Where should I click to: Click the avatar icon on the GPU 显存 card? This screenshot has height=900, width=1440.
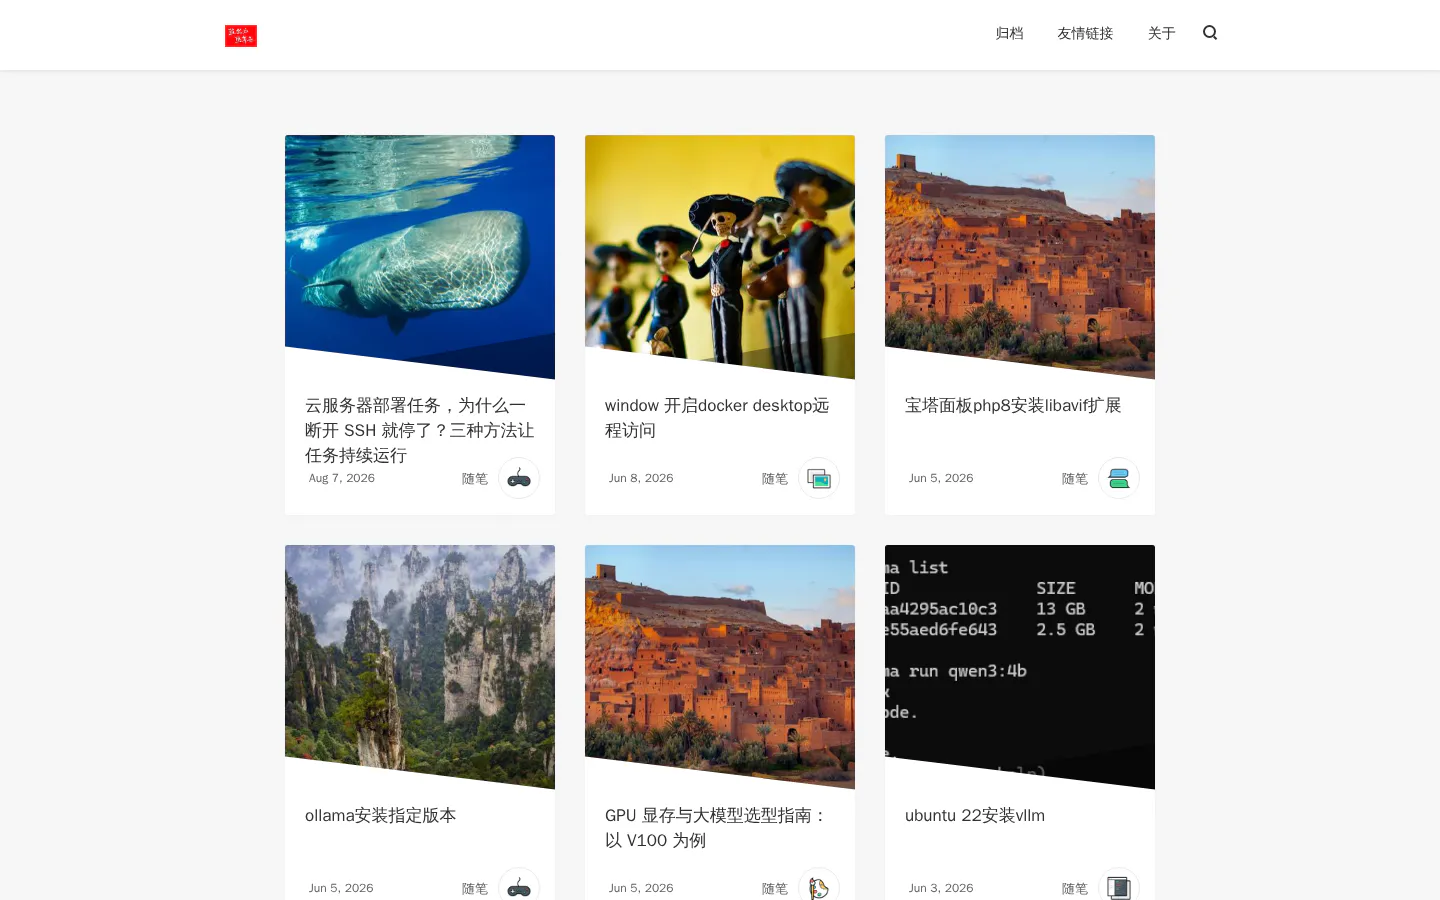pos(819,884)
